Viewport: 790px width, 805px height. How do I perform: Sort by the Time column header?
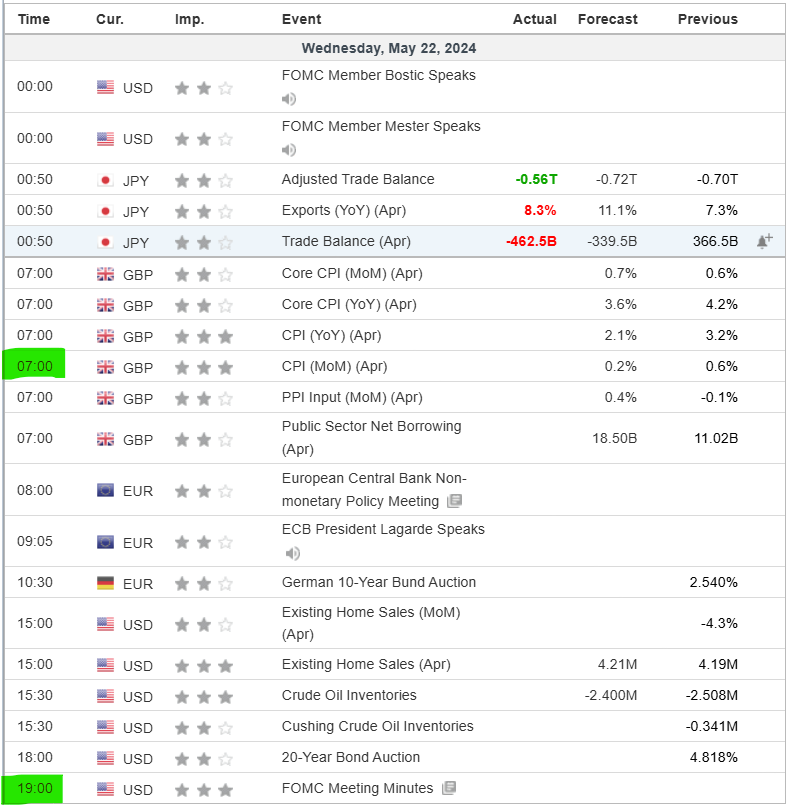click(34, 19)
